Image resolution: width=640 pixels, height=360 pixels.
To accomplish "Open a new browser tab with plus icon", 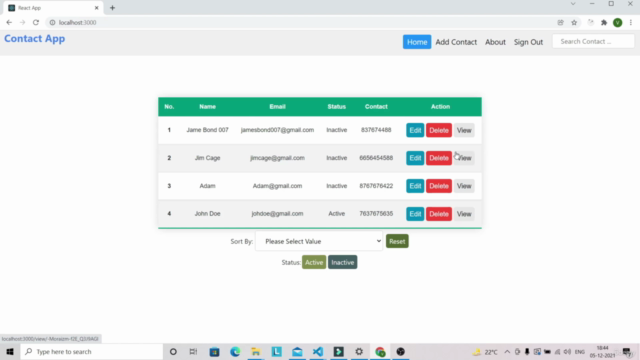I will pos(112,8).
